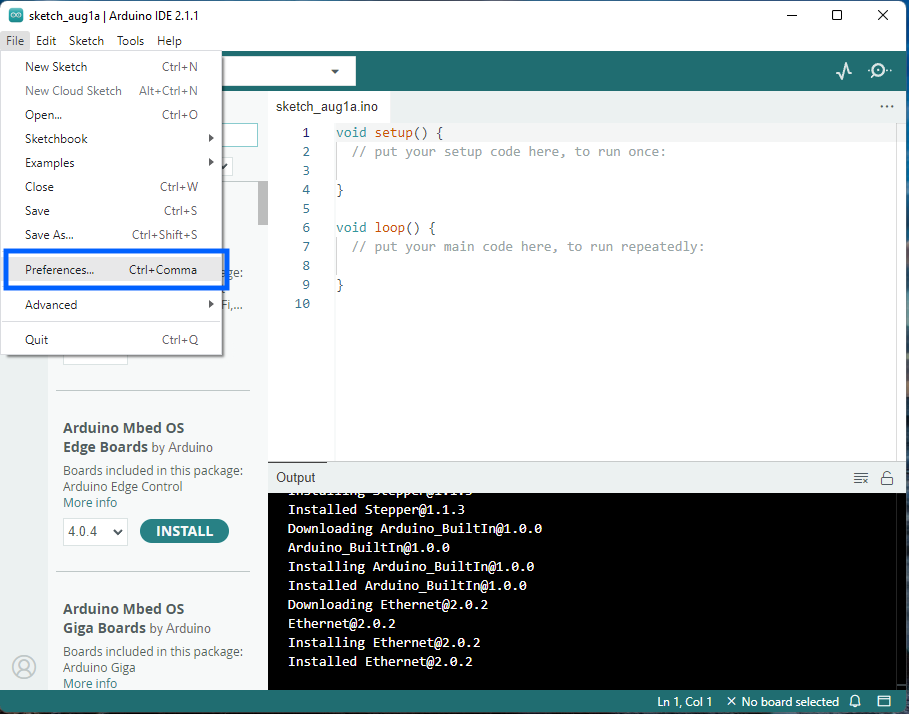Toggle the Output scroll lock
909x714 pixels.
[x=886, y=478]
